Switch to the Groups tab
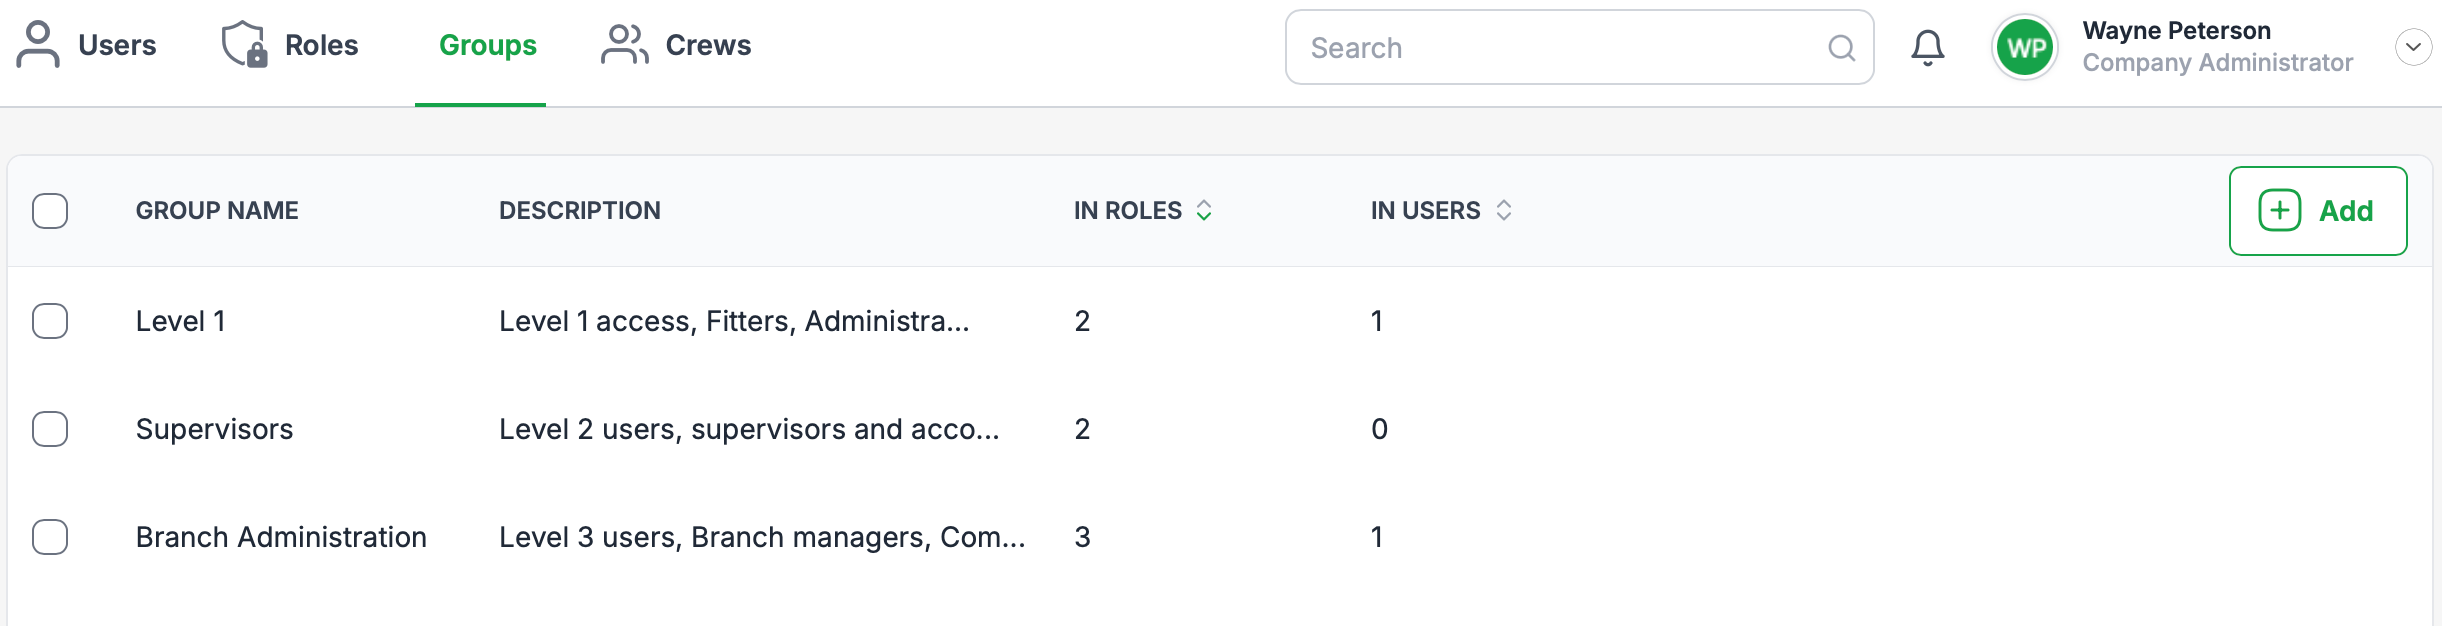The width and height of the screenshot is (2442, 626). (487, 46)
